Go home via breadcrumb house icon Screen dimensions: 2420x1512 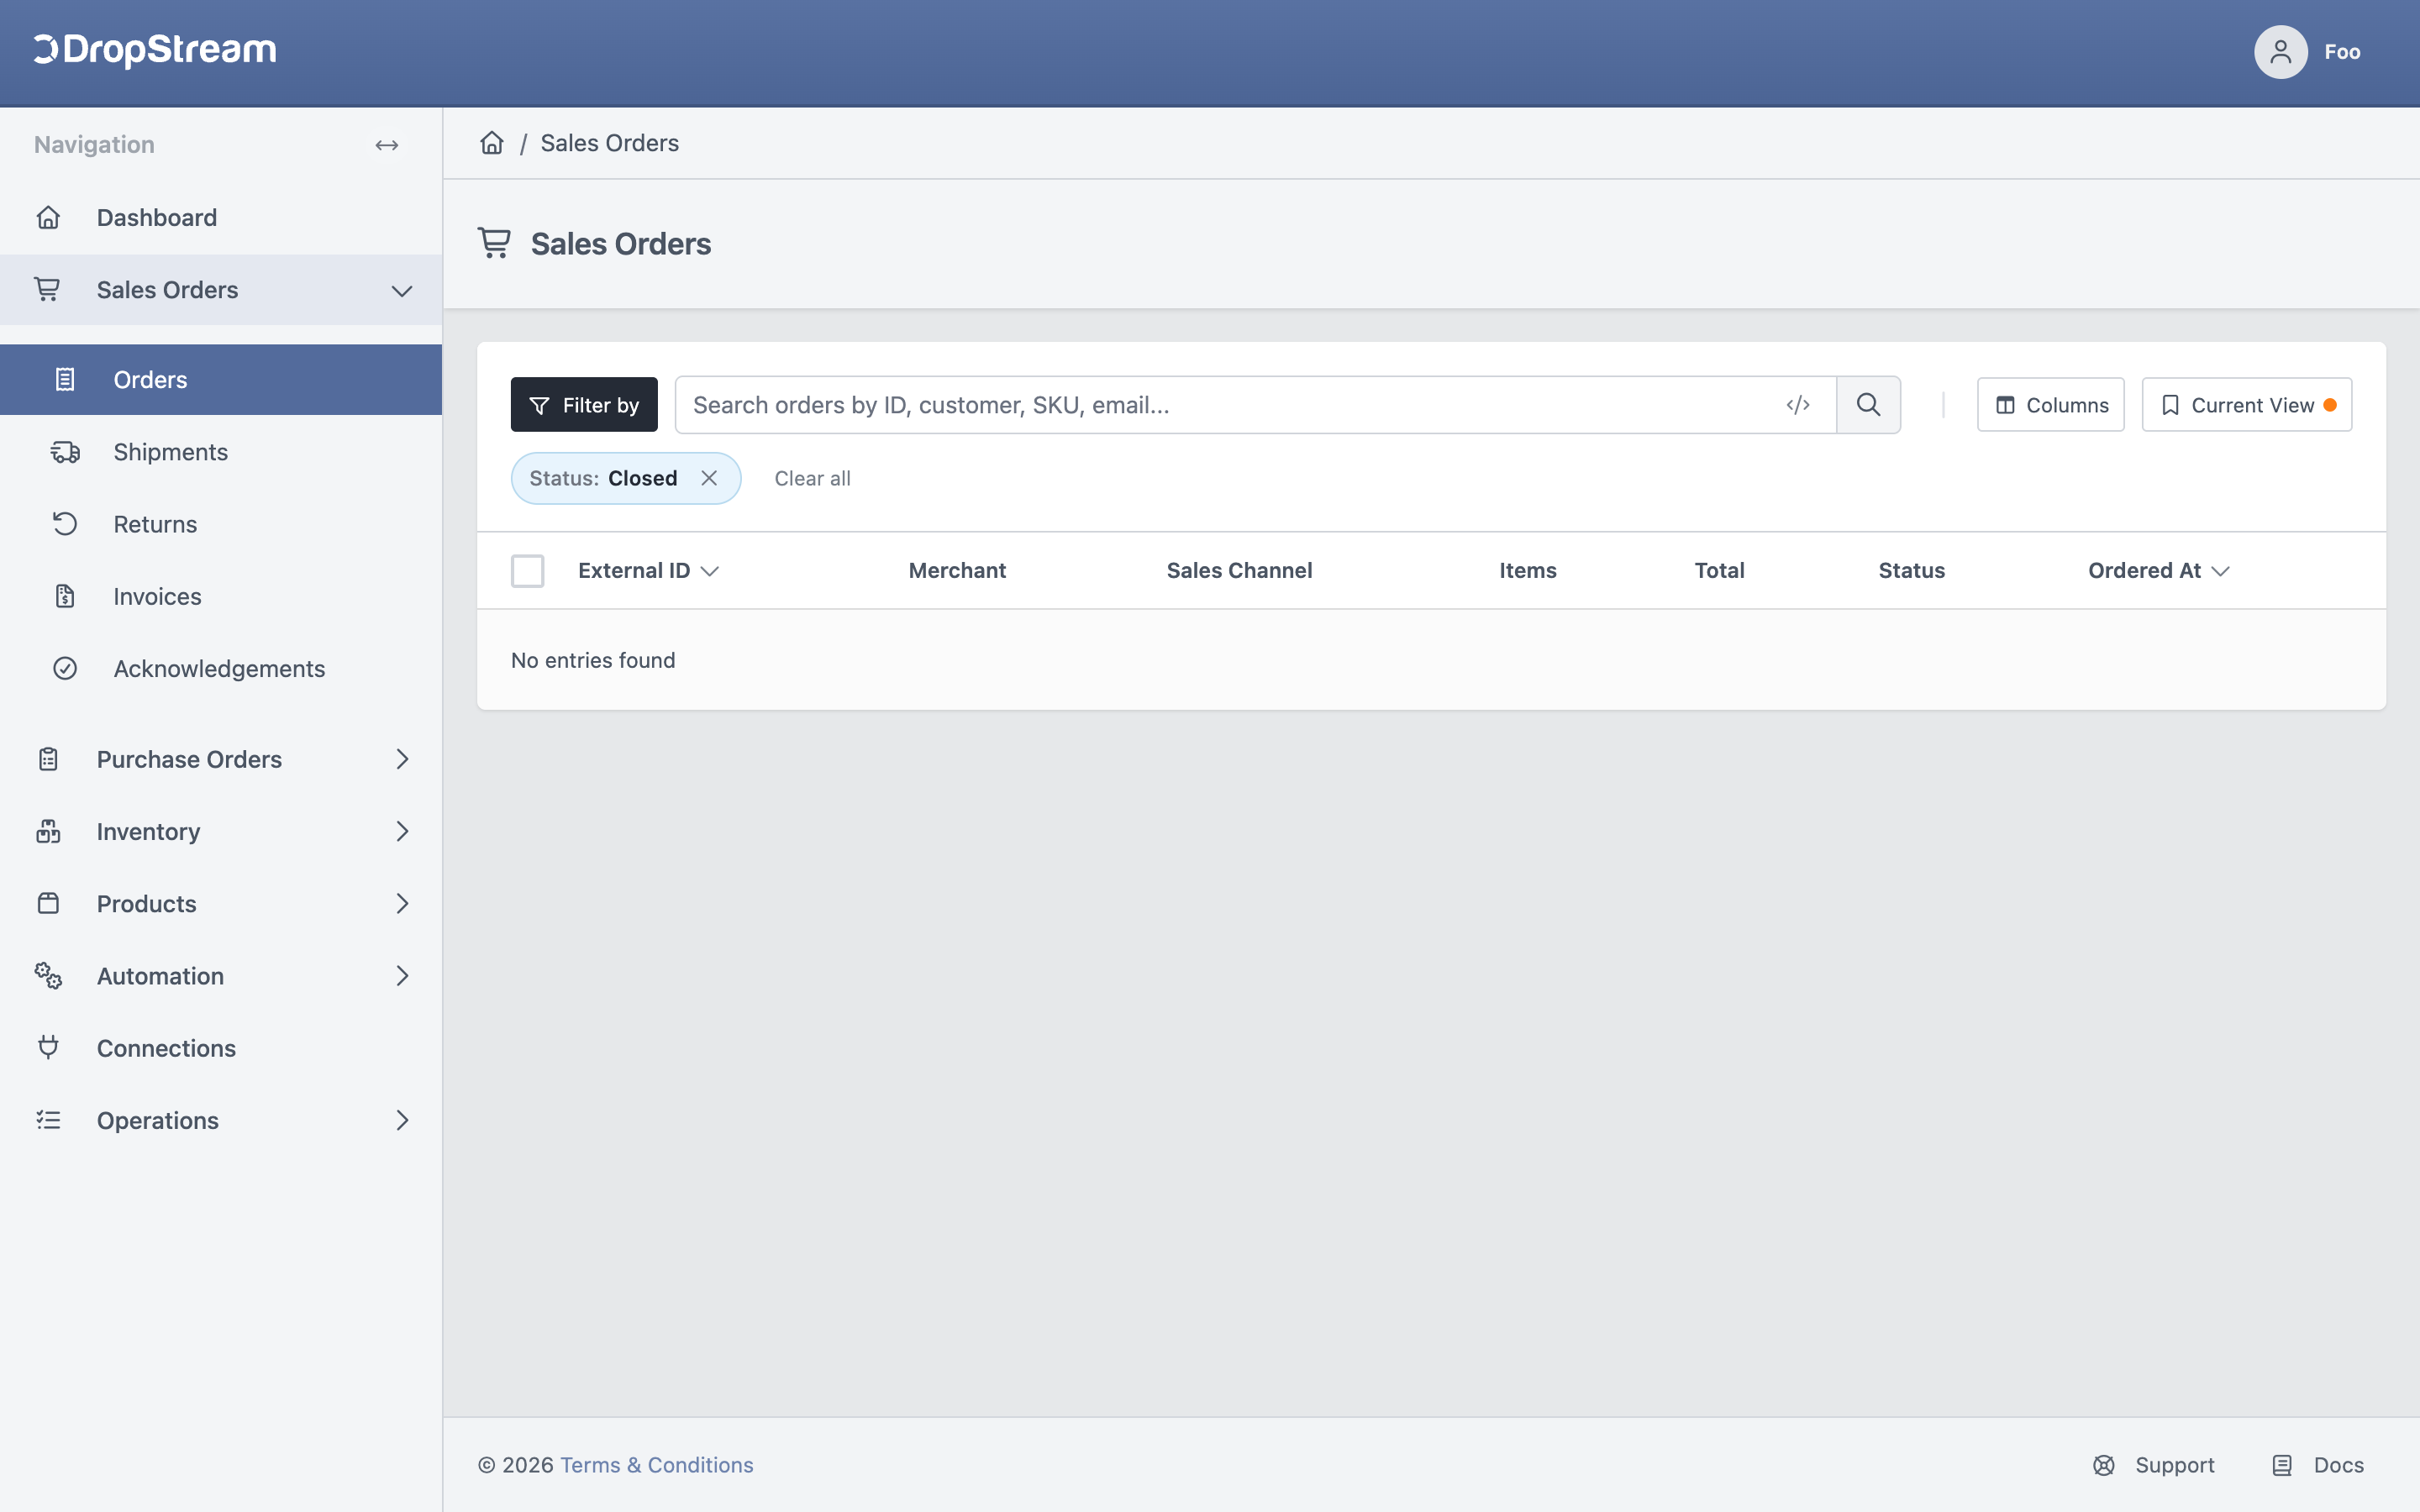tap(492, 143)
